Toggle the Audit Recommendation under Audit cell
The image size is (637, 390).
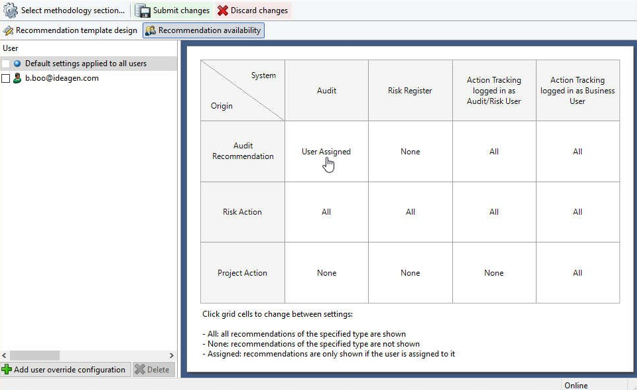[326, 151]
